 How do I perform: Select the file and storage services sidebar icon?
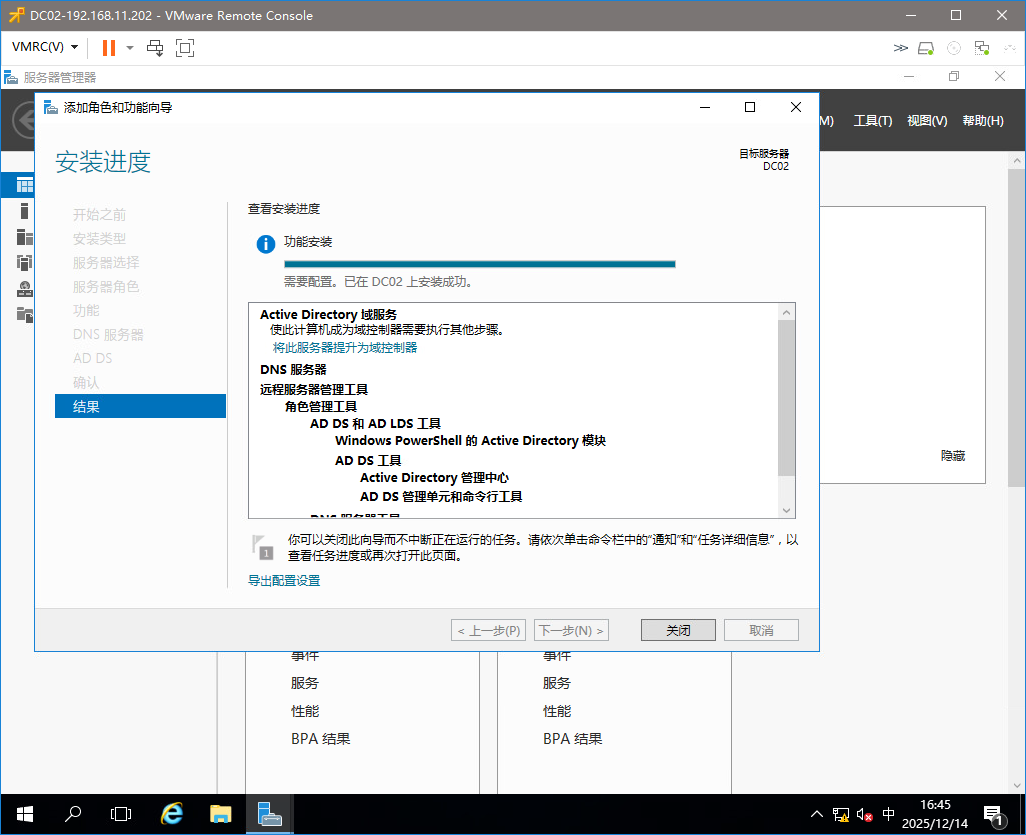point(25,315)
